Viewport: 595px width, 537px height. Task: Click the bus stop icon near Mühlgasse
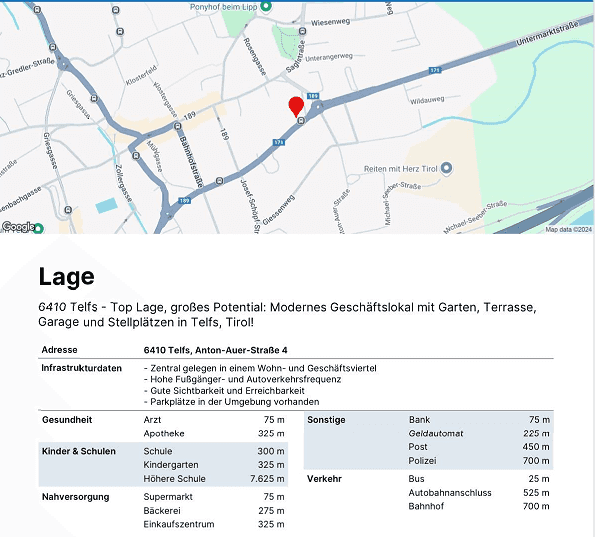(136, 156)
